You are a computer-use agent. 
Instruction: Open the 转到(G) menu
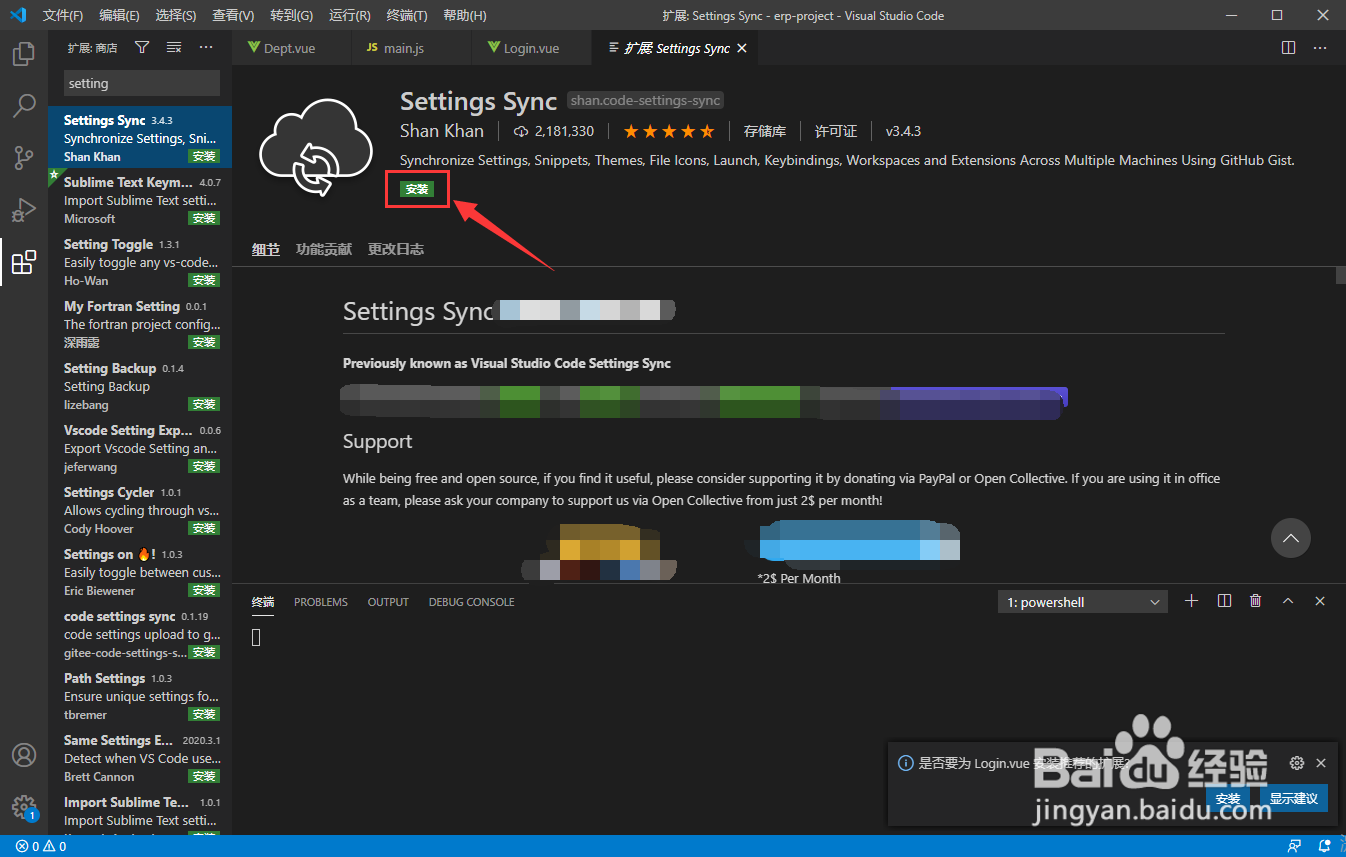291,15
